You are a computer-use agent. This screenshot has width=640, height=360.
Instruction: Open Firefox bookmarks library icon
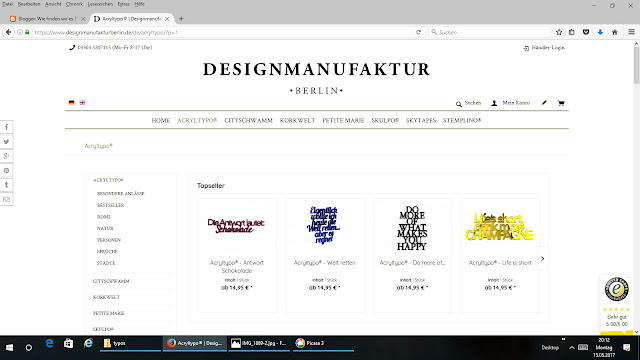pos(572,32)
